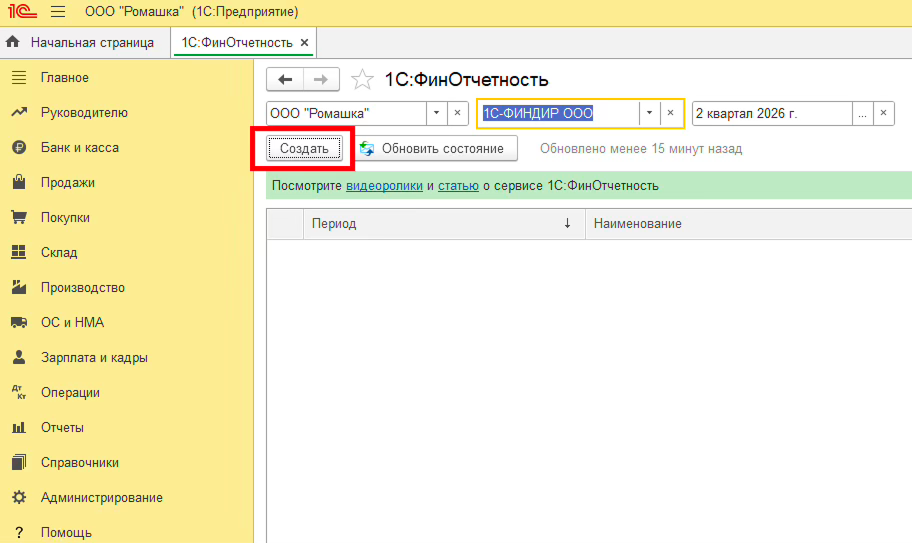Open the Банк и касса section
This screenshot has height=543, width=912.
tap(80, 148)
